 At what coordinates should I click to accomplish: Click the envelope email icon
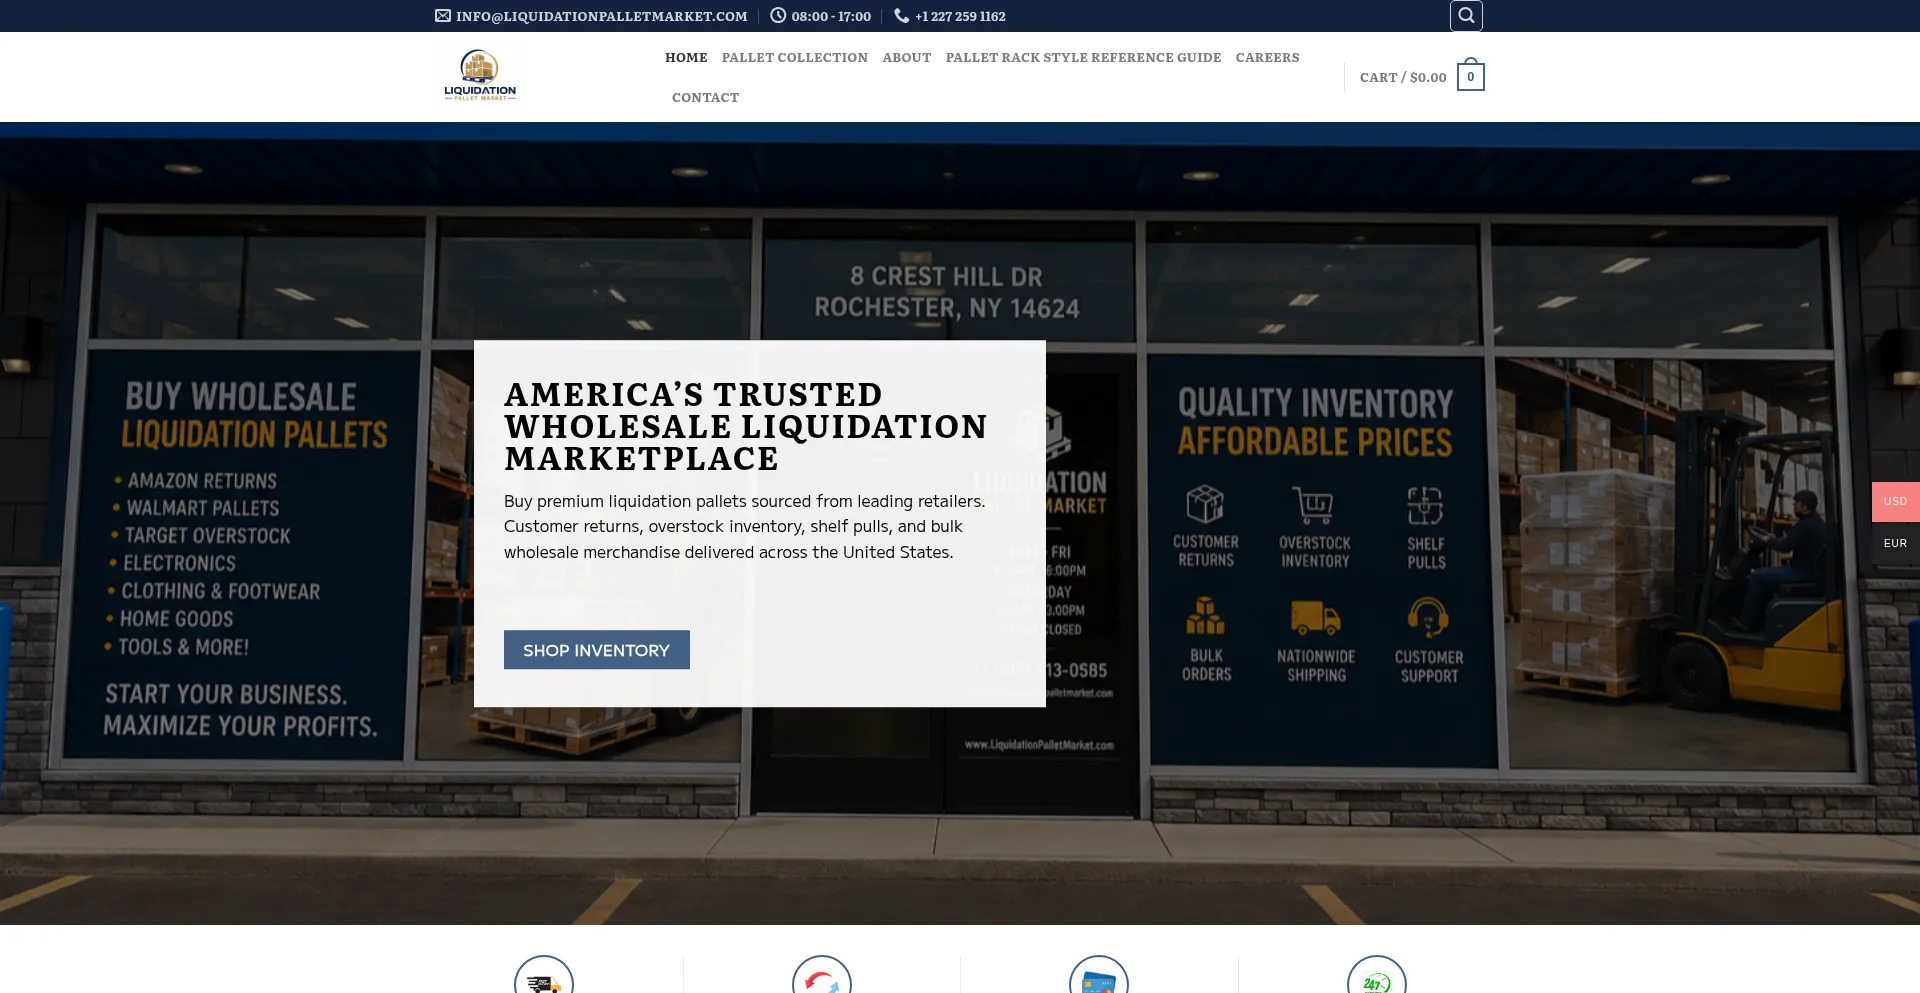tap(443, 16)
